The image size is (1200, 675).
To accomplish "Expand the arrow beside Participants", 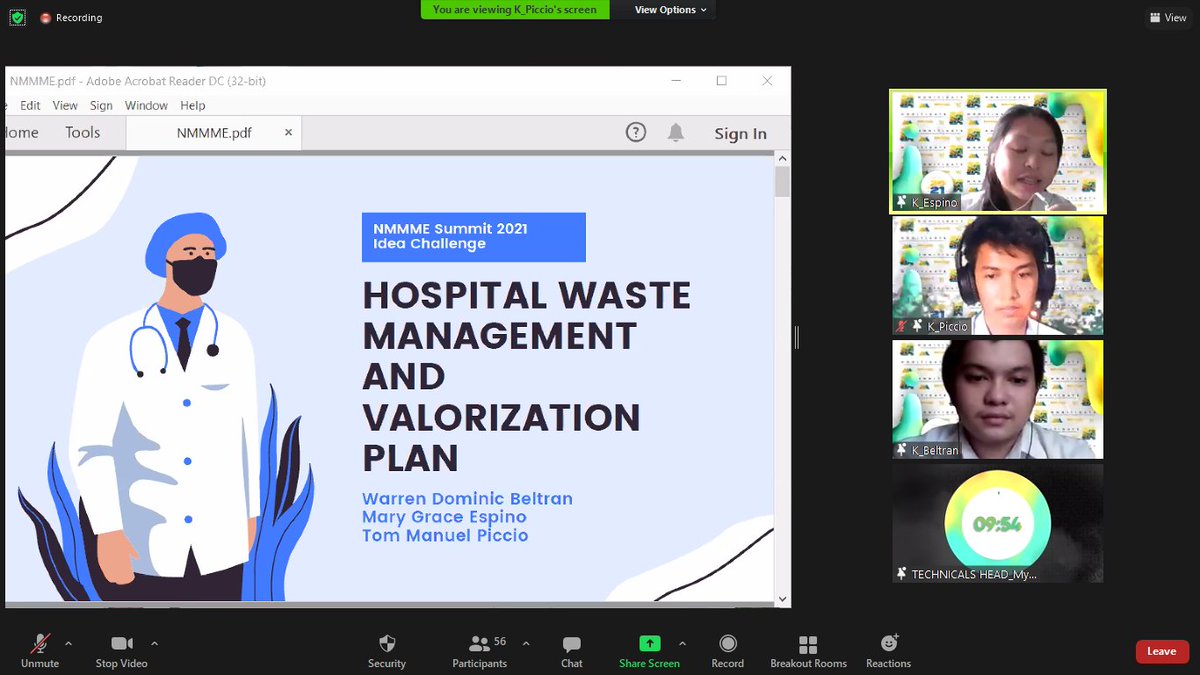I will coord(526,643).
